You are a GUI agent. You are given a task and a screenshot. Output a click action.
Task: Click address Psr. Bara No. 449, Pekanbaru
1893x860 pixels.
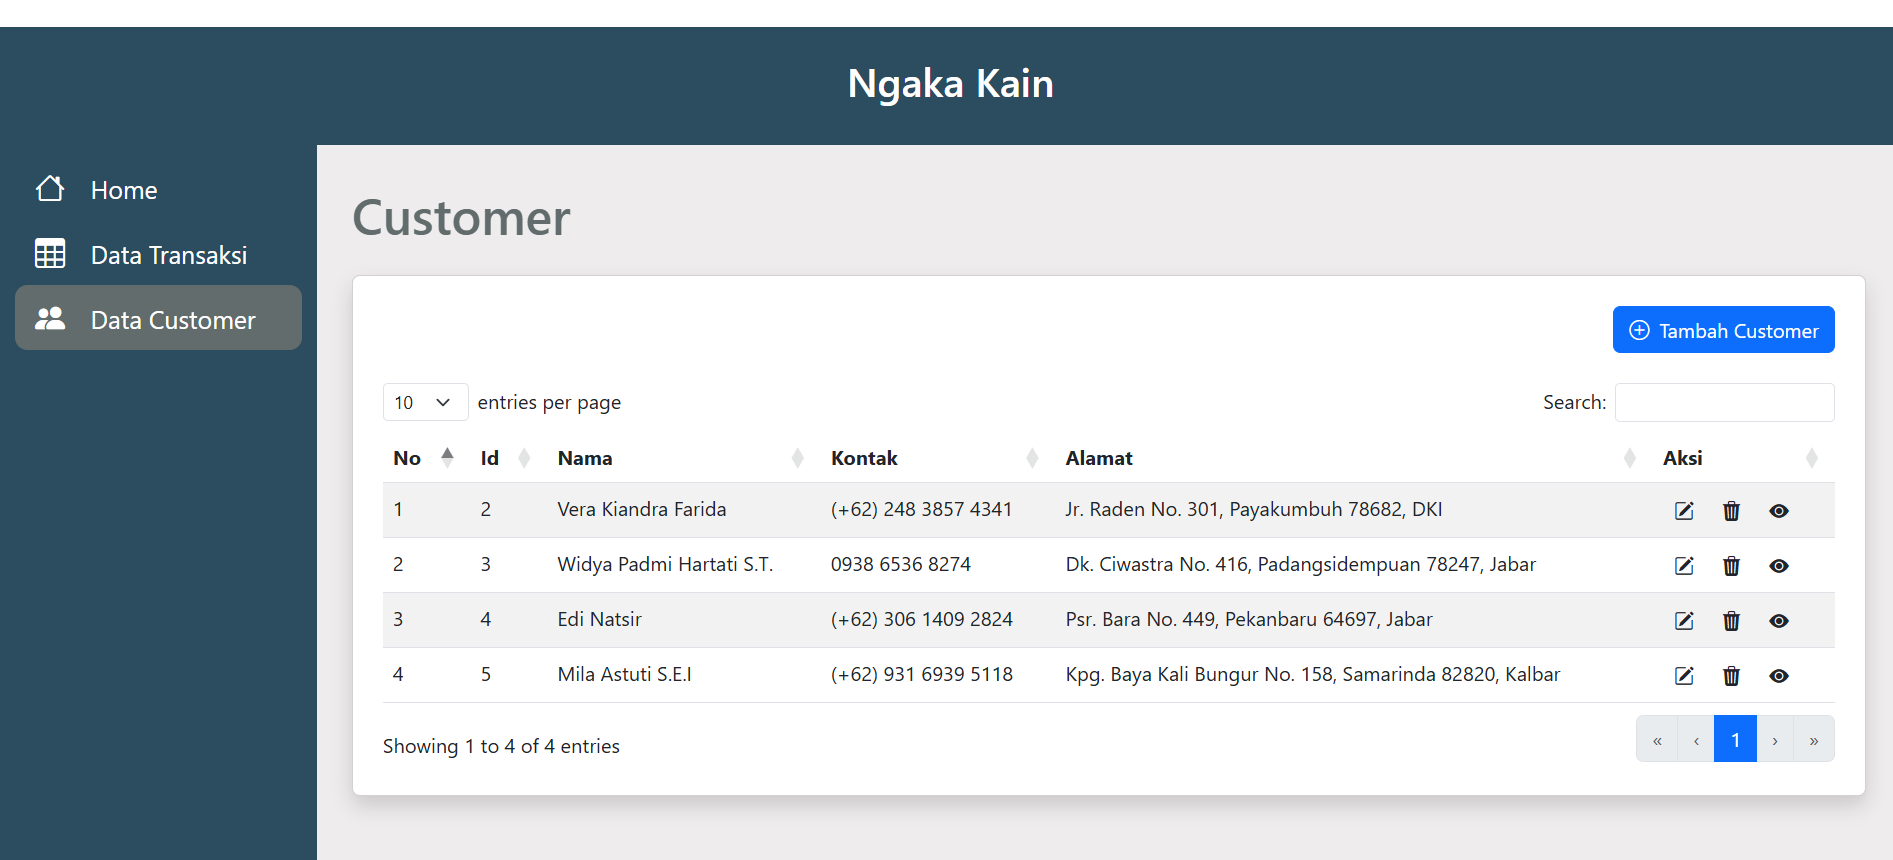tap(1249, 620)
